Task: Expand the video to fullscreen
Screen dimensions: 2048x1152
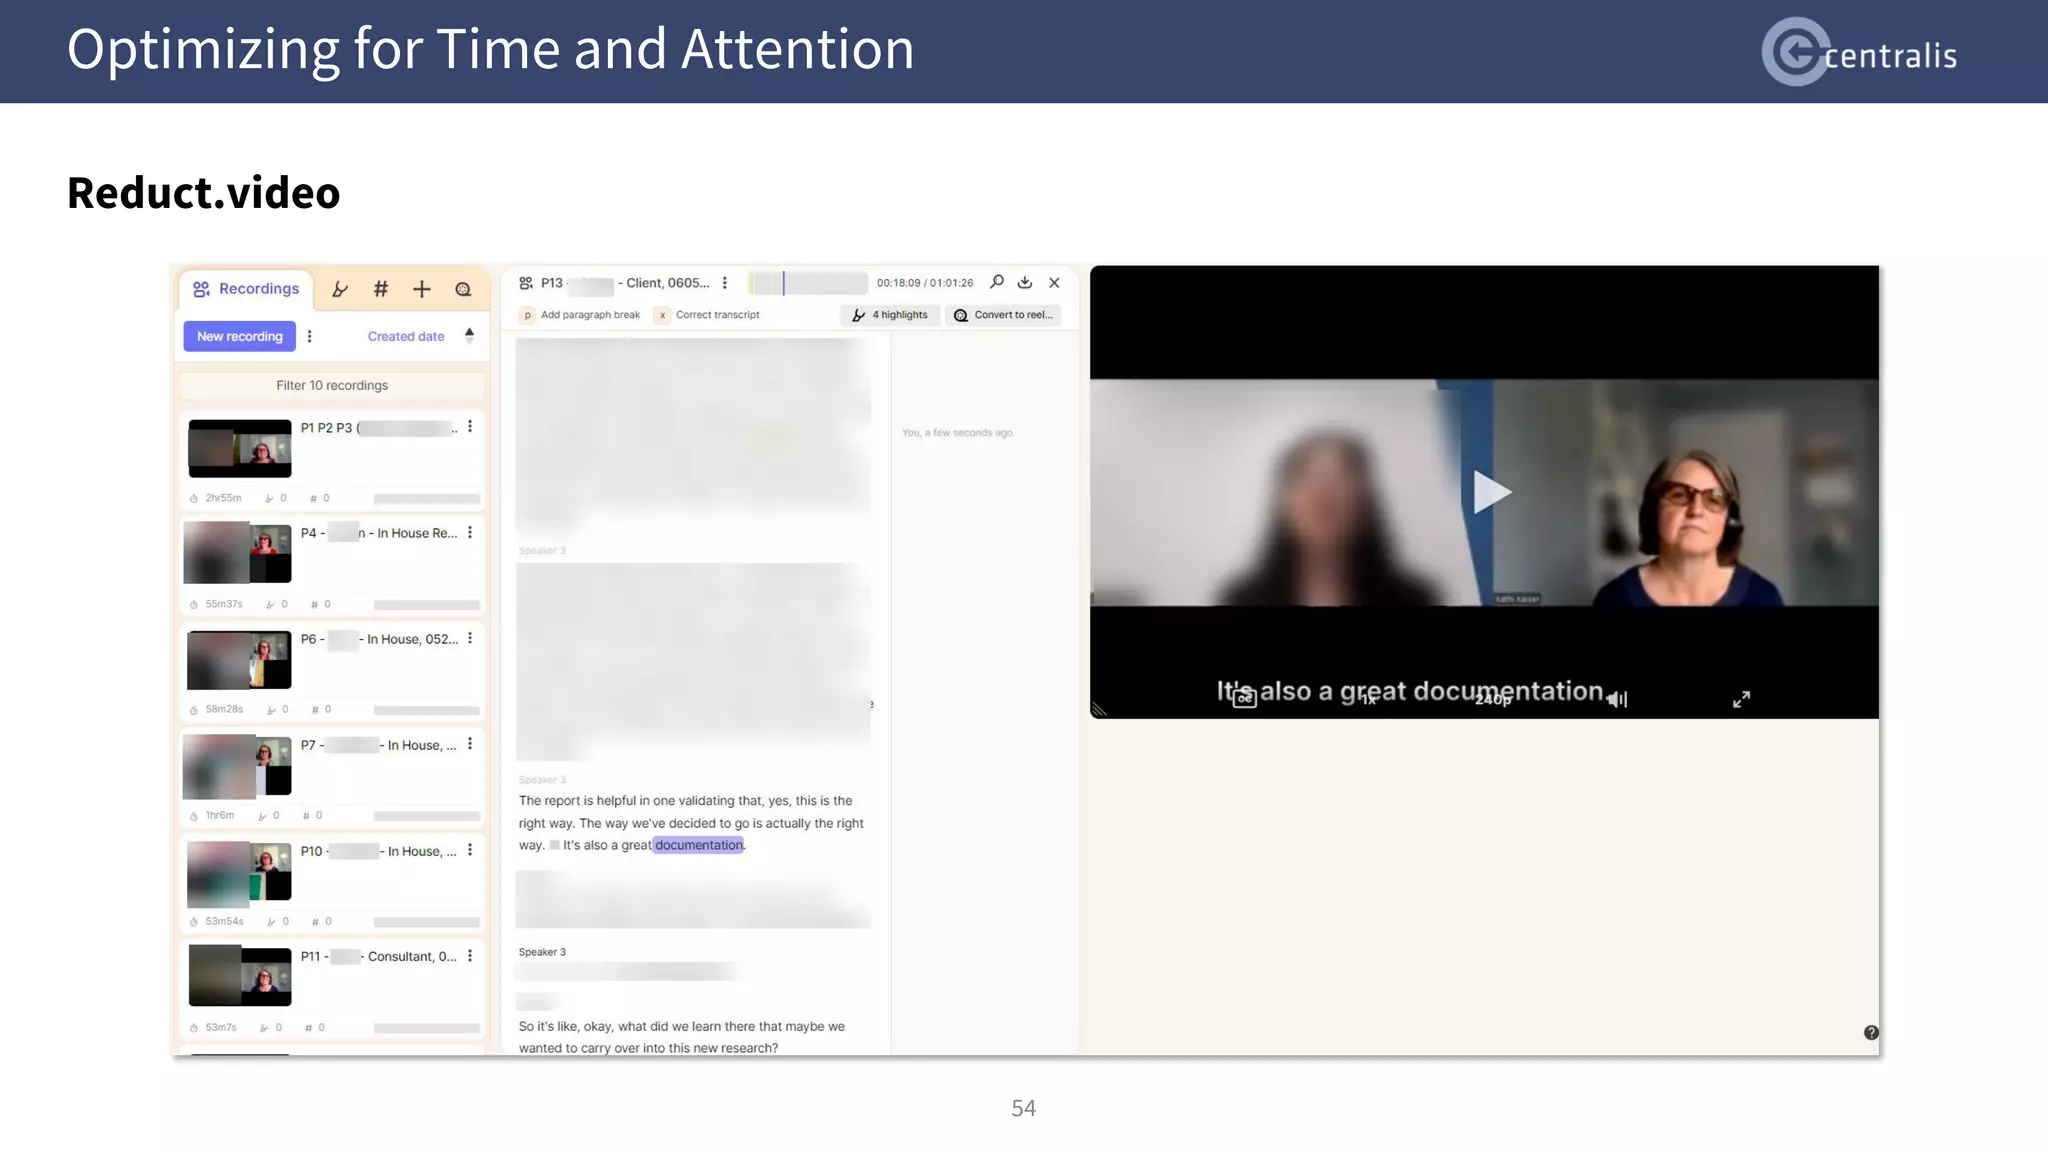Action: [x=1742, y=699]
